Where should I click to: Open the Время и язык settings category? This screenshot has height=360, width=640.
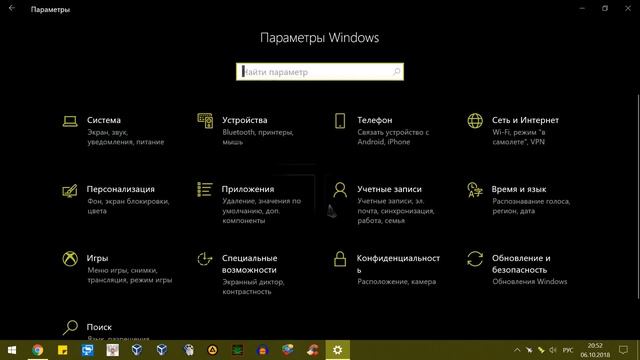tap(518, 200)
